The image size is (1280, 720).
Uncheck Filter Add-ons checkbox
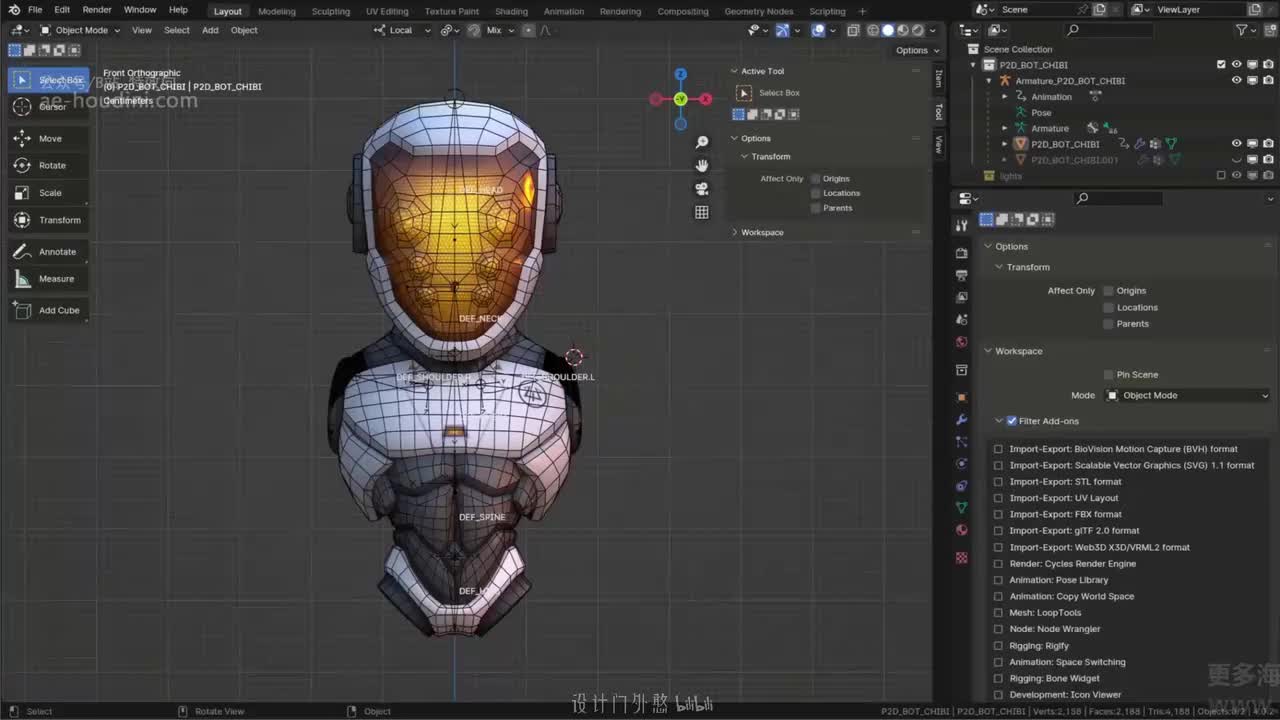coord(1012,421)
